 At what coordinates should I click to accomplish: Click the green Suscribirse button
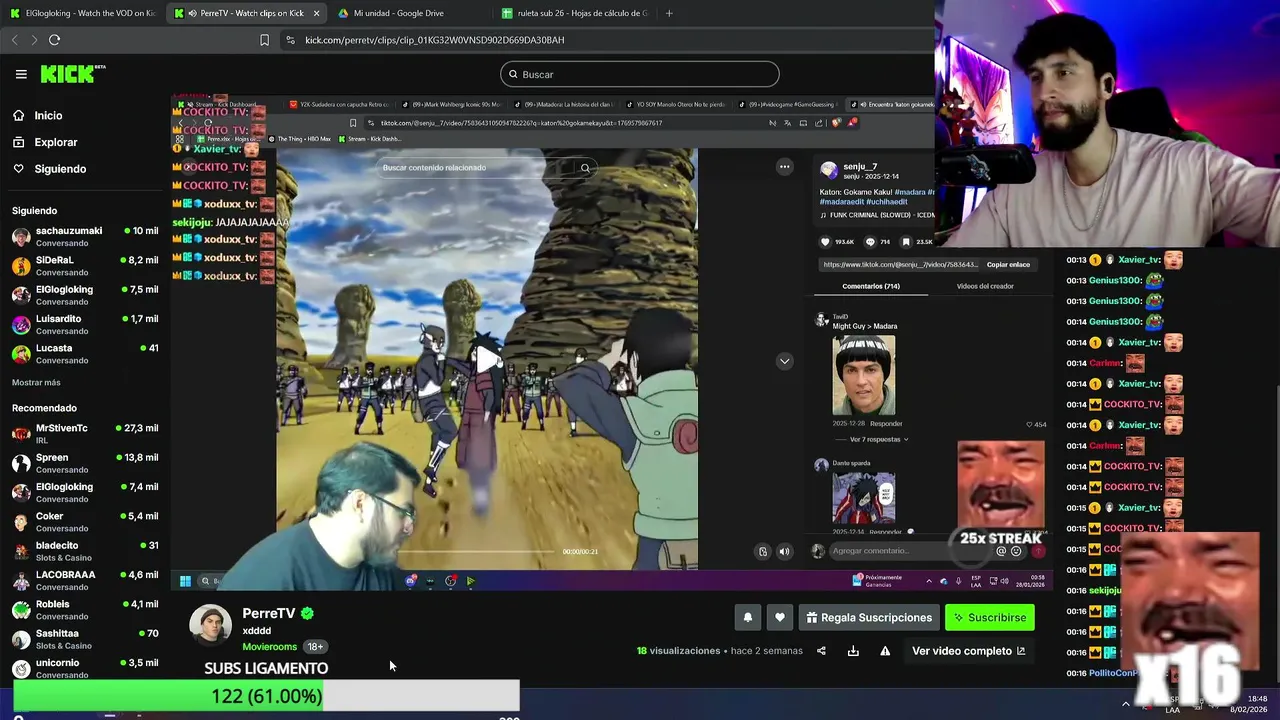point(990,618)
